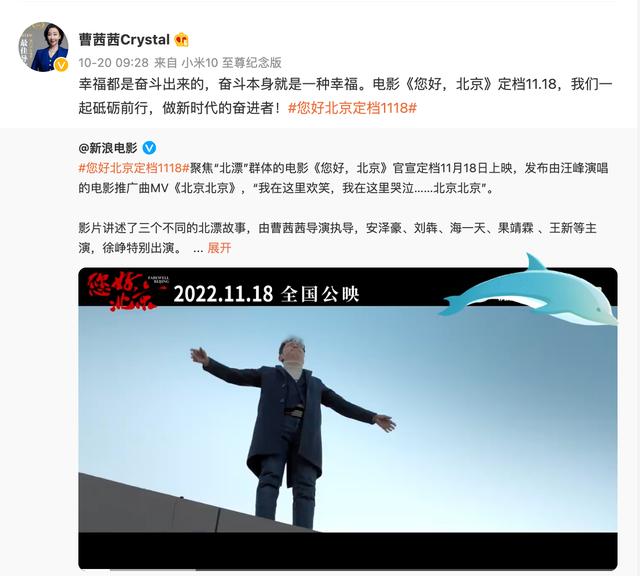Play the 您好北京 movie trailer video
The height and width of the screenshot is (576, 640).
(x=348, y=418)
